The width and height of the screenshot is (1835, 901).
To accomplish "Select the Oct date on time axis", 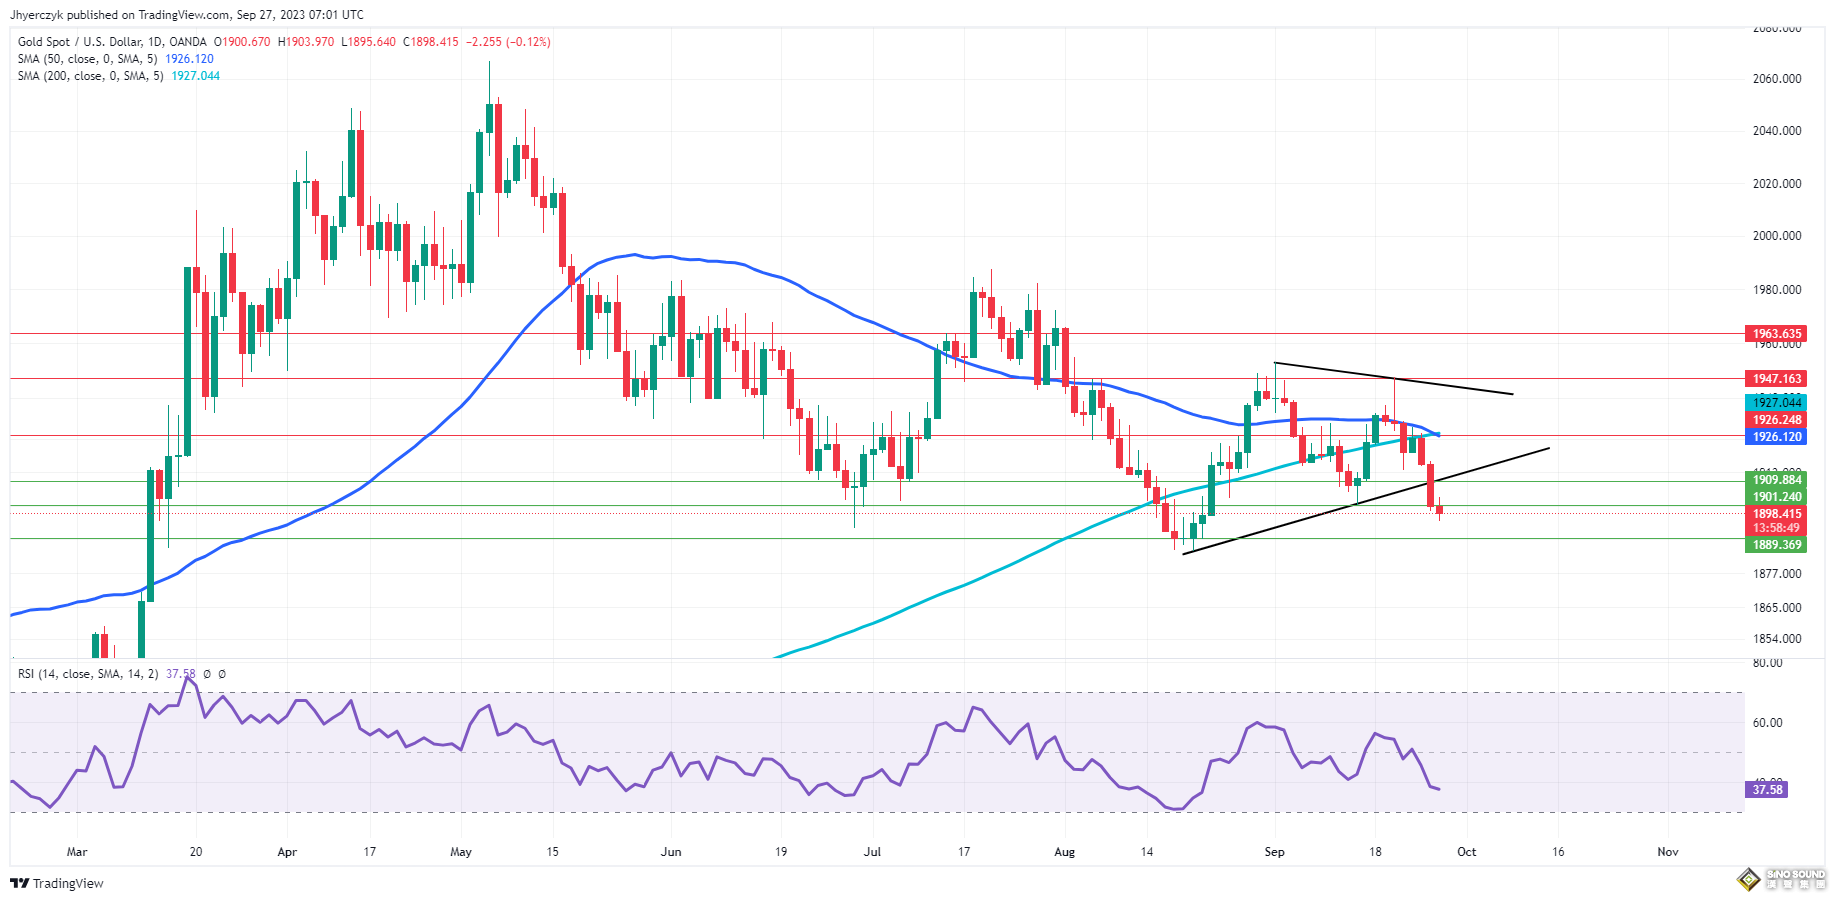I will 1466,852.
